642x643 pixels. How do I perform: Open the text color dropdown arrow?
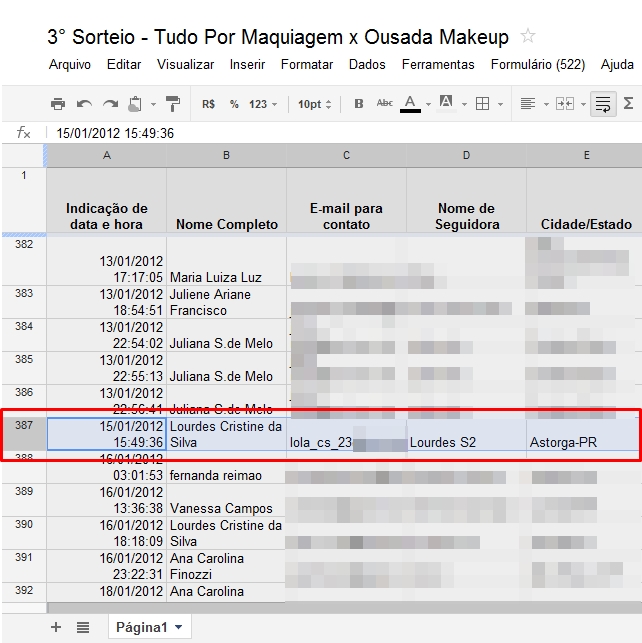click(428, 105)
